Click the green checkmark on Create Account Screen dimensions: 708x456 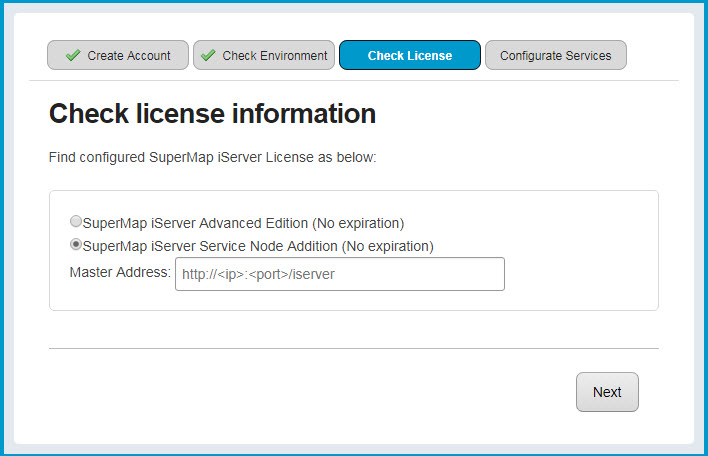click(x=73, y=56)
